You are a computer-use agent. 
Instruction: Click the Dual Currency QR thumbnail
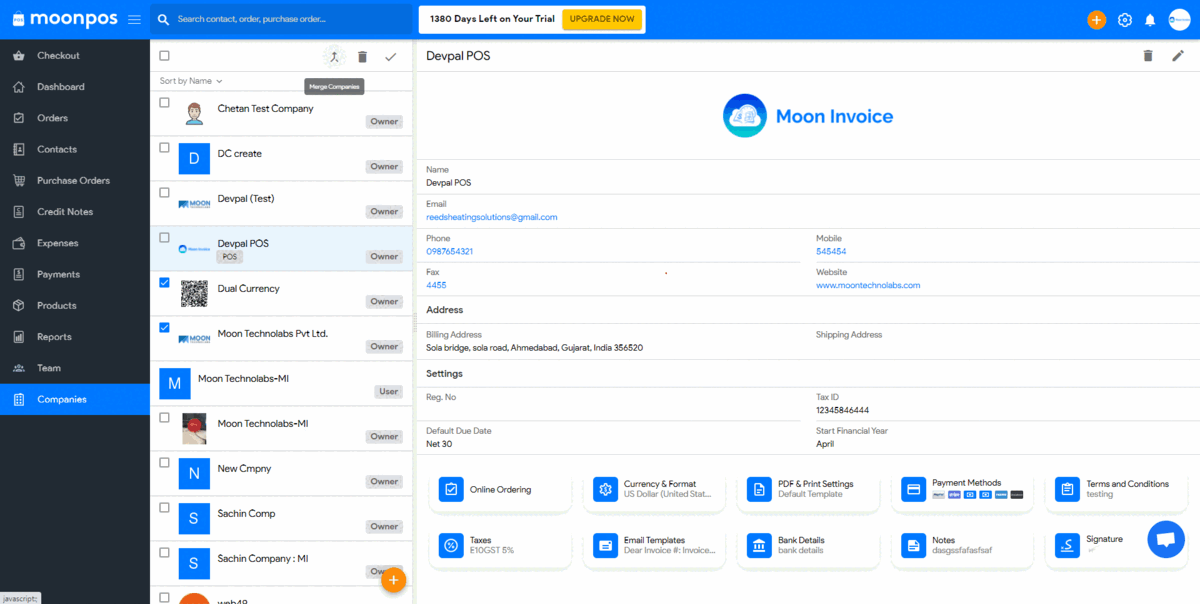pyautogui.click(x=194, y=294)
